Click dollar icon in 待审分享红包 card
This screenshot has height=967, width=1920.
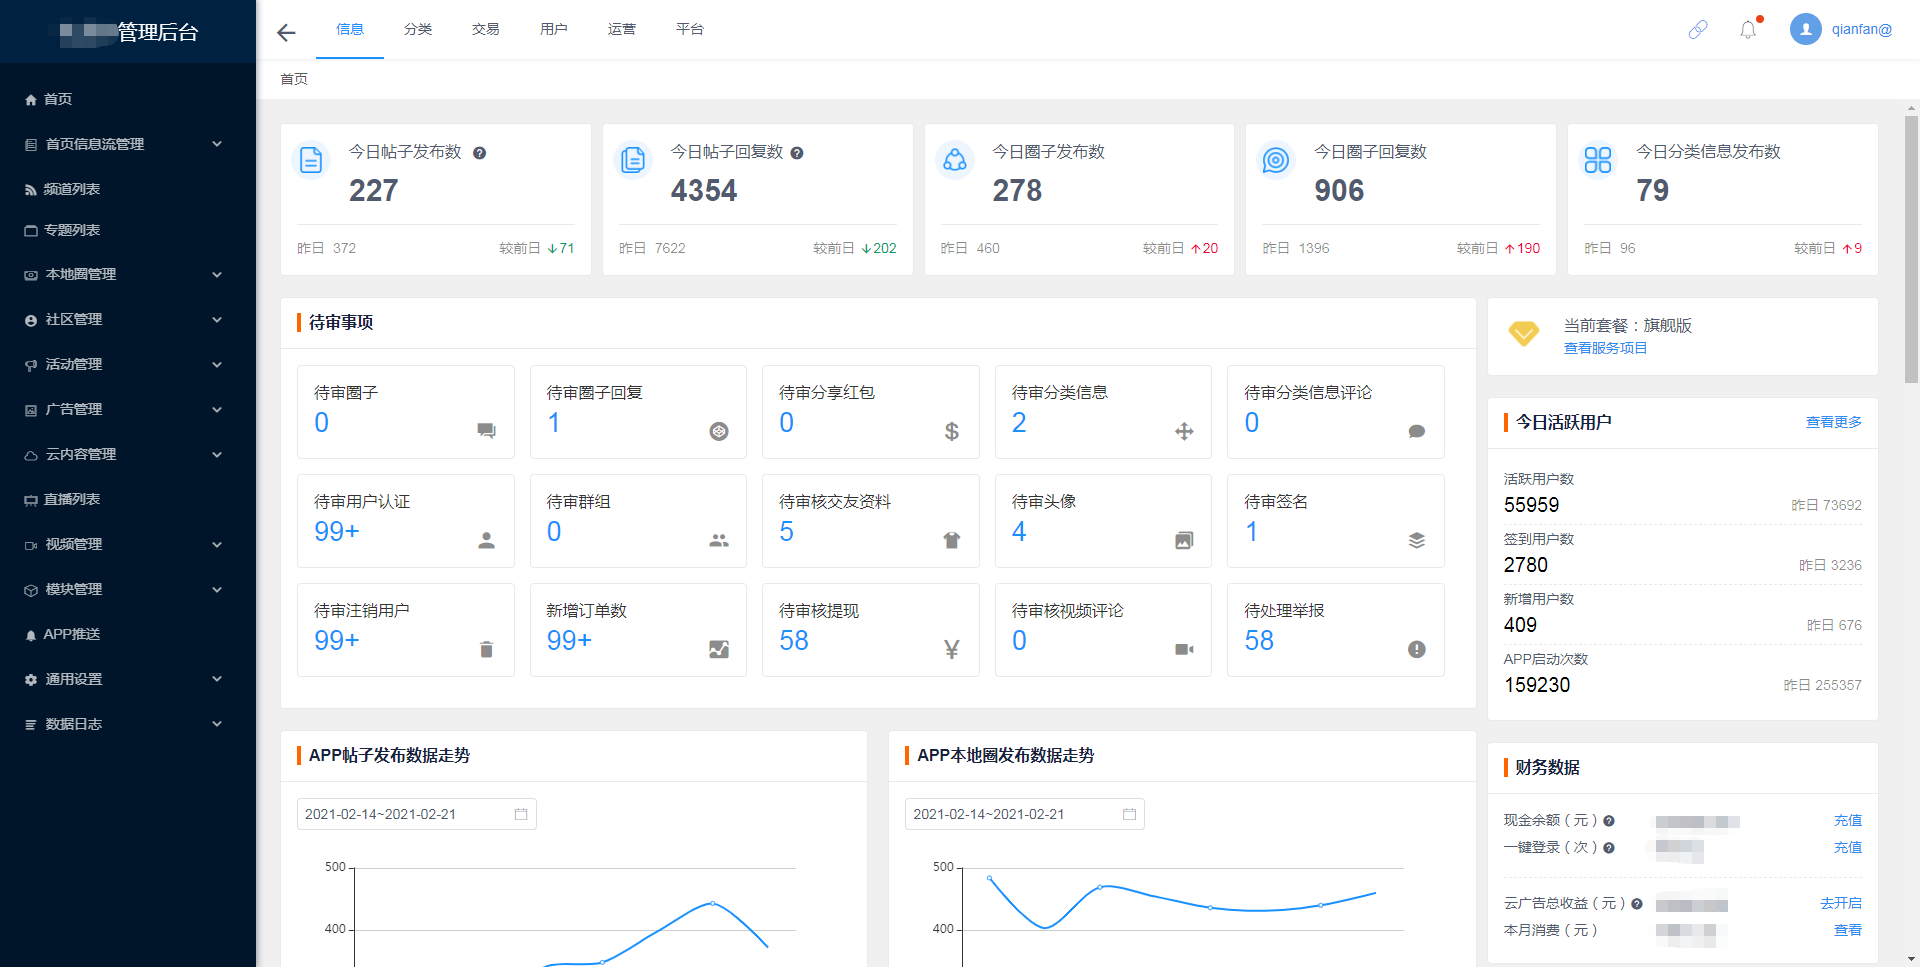(x=952, y=431)
